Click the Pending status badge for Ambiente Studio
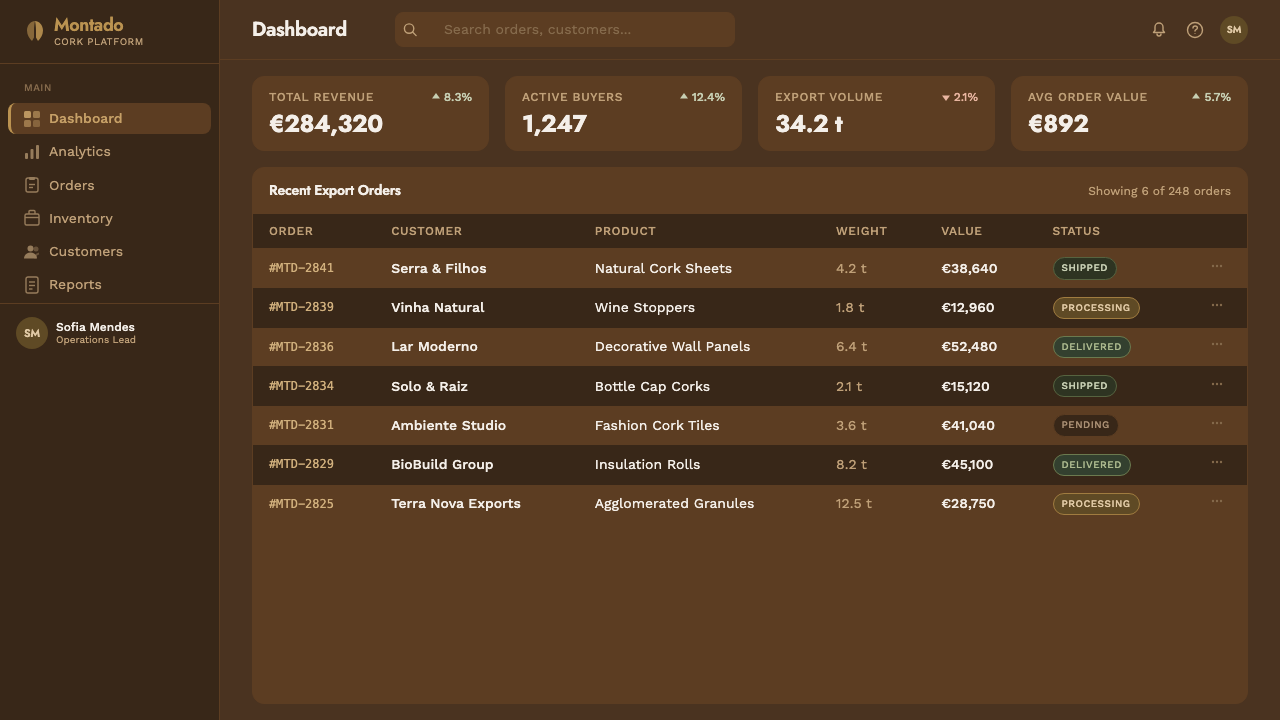The height and width of the screenshot is (720, 1280). pos(1085,425)
